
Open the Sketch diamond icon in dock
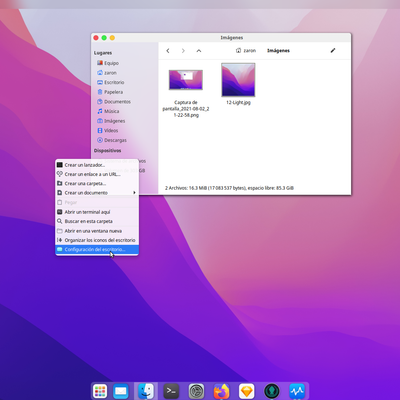(247, 391)
